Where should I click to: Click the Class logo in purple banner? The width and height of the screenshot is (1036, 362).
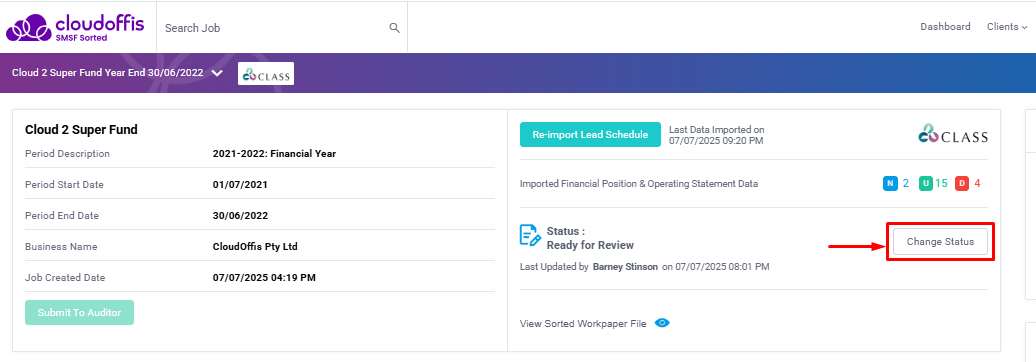pos(266,74)
